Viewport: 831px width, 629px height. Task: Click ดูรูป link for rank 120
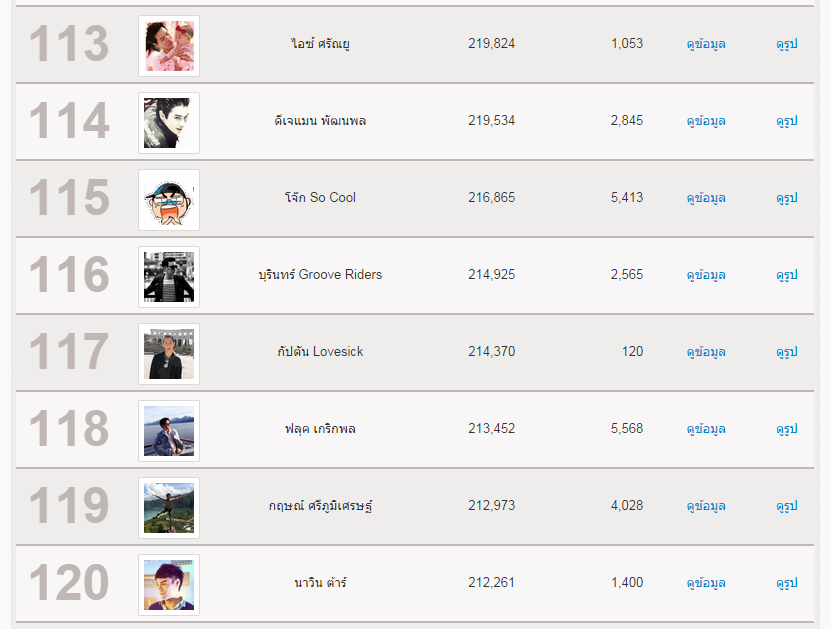[787, 583]
